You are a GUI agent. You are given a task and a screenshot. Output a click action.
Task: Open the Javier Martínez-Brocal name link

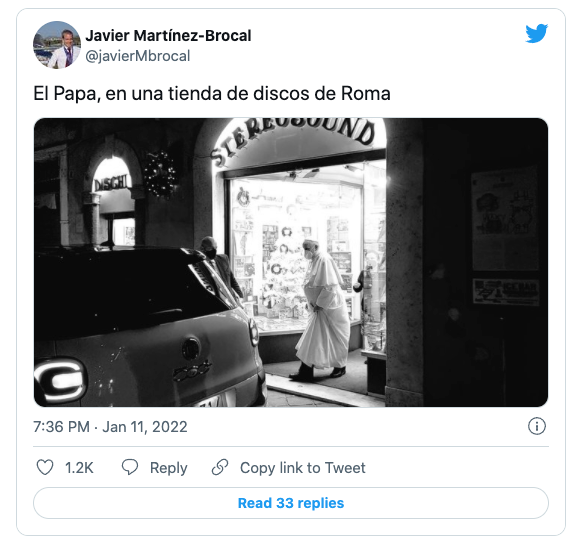(168, 36)
